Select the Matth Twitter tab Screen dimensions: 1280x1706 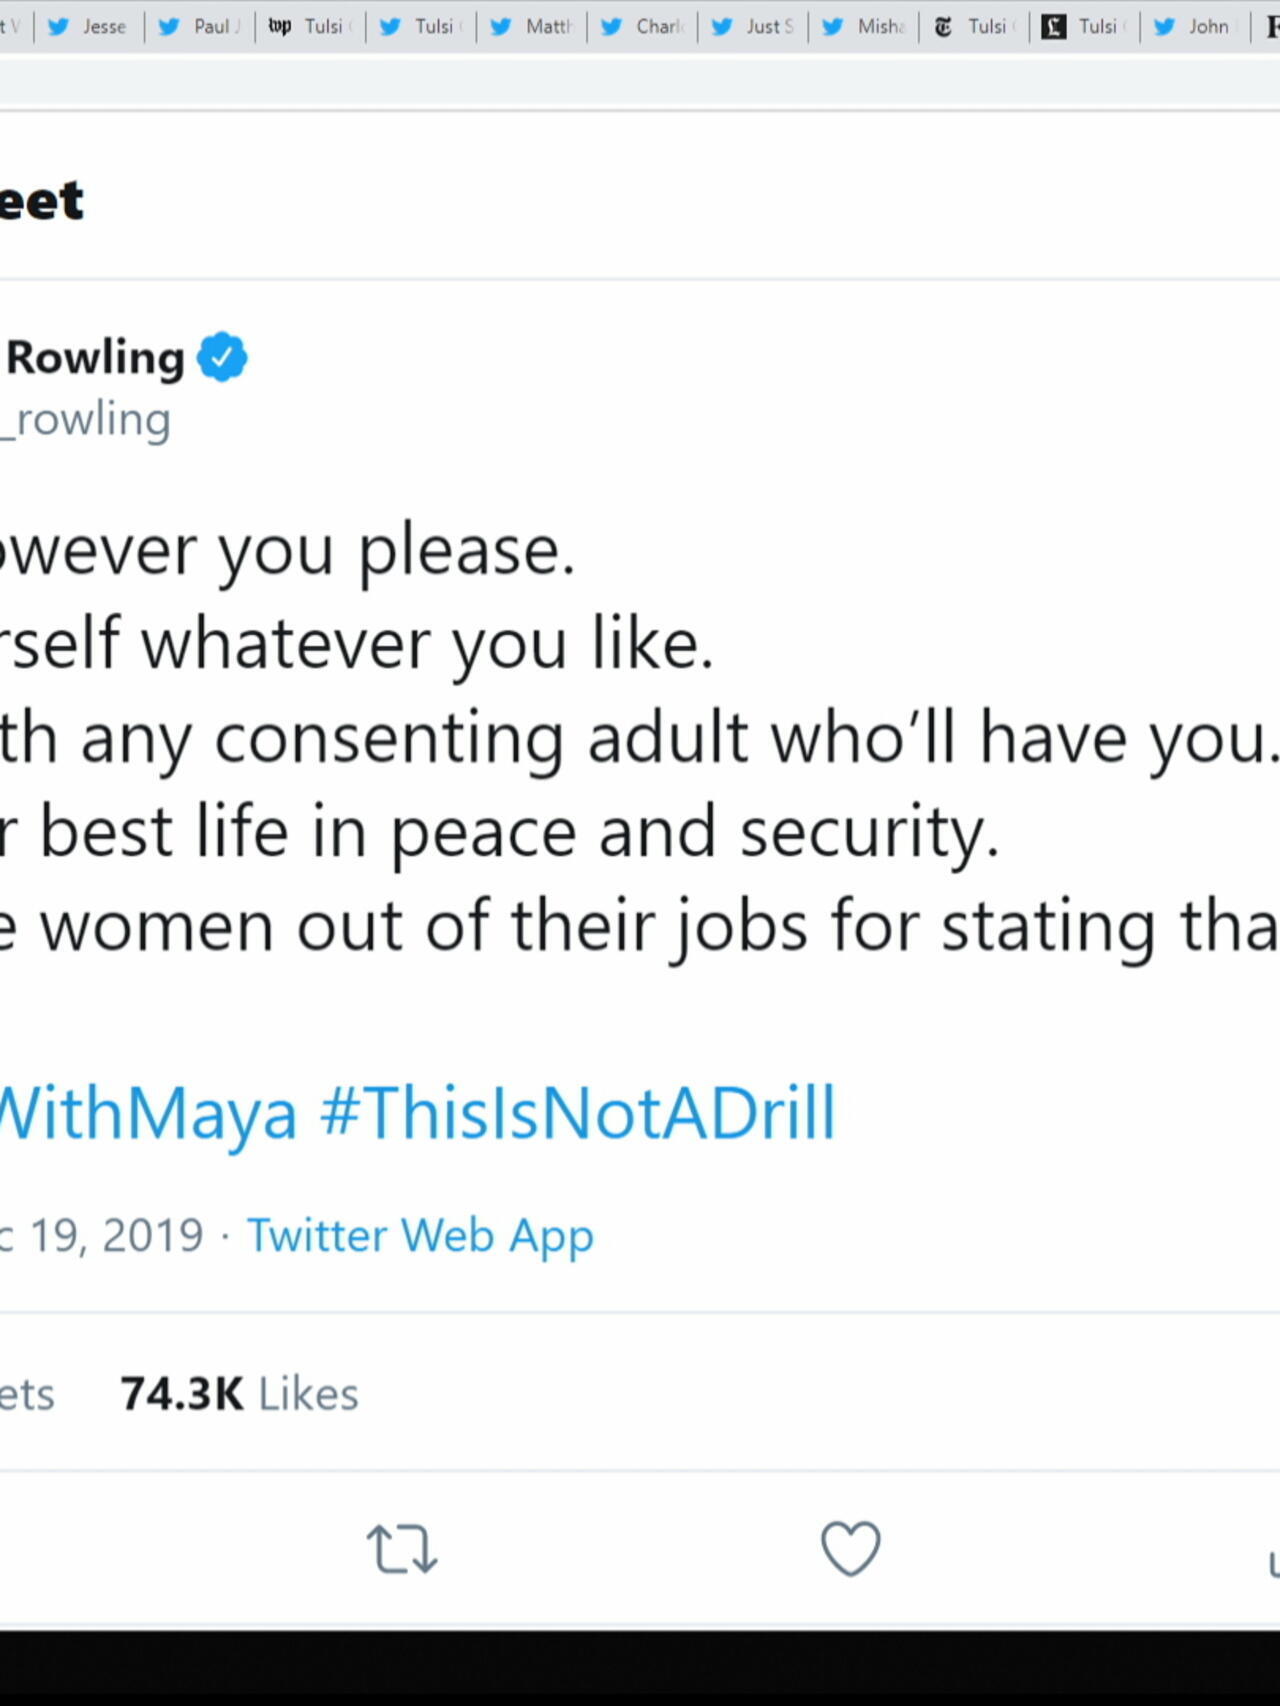[532, 27]
